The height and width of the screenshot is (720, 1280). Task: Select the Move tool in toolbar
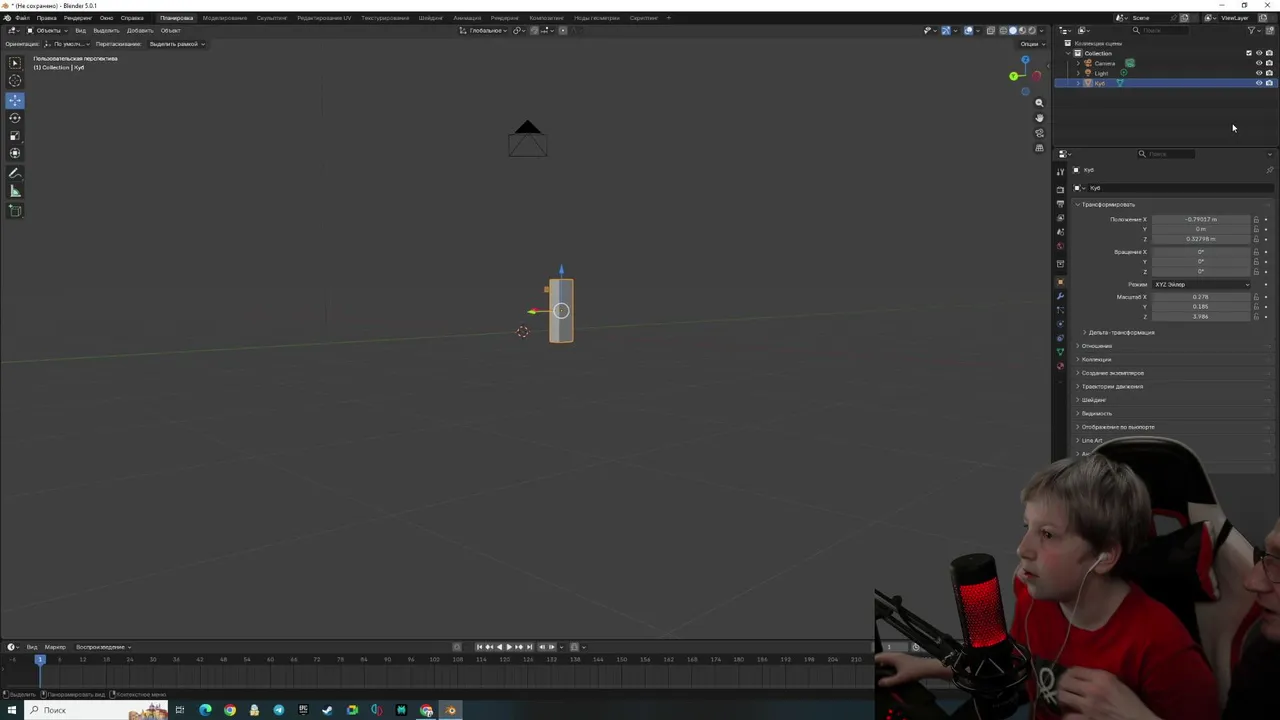(15, 100)
